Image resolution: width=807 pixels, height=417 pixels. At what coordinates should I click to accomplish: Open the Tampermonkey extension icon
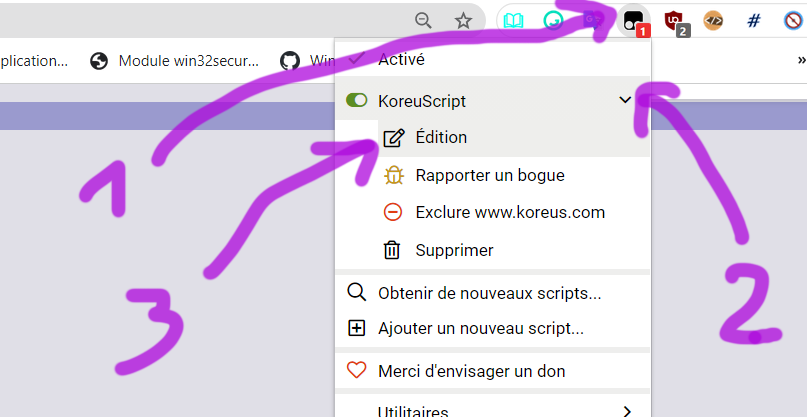[x=634, y=21]
